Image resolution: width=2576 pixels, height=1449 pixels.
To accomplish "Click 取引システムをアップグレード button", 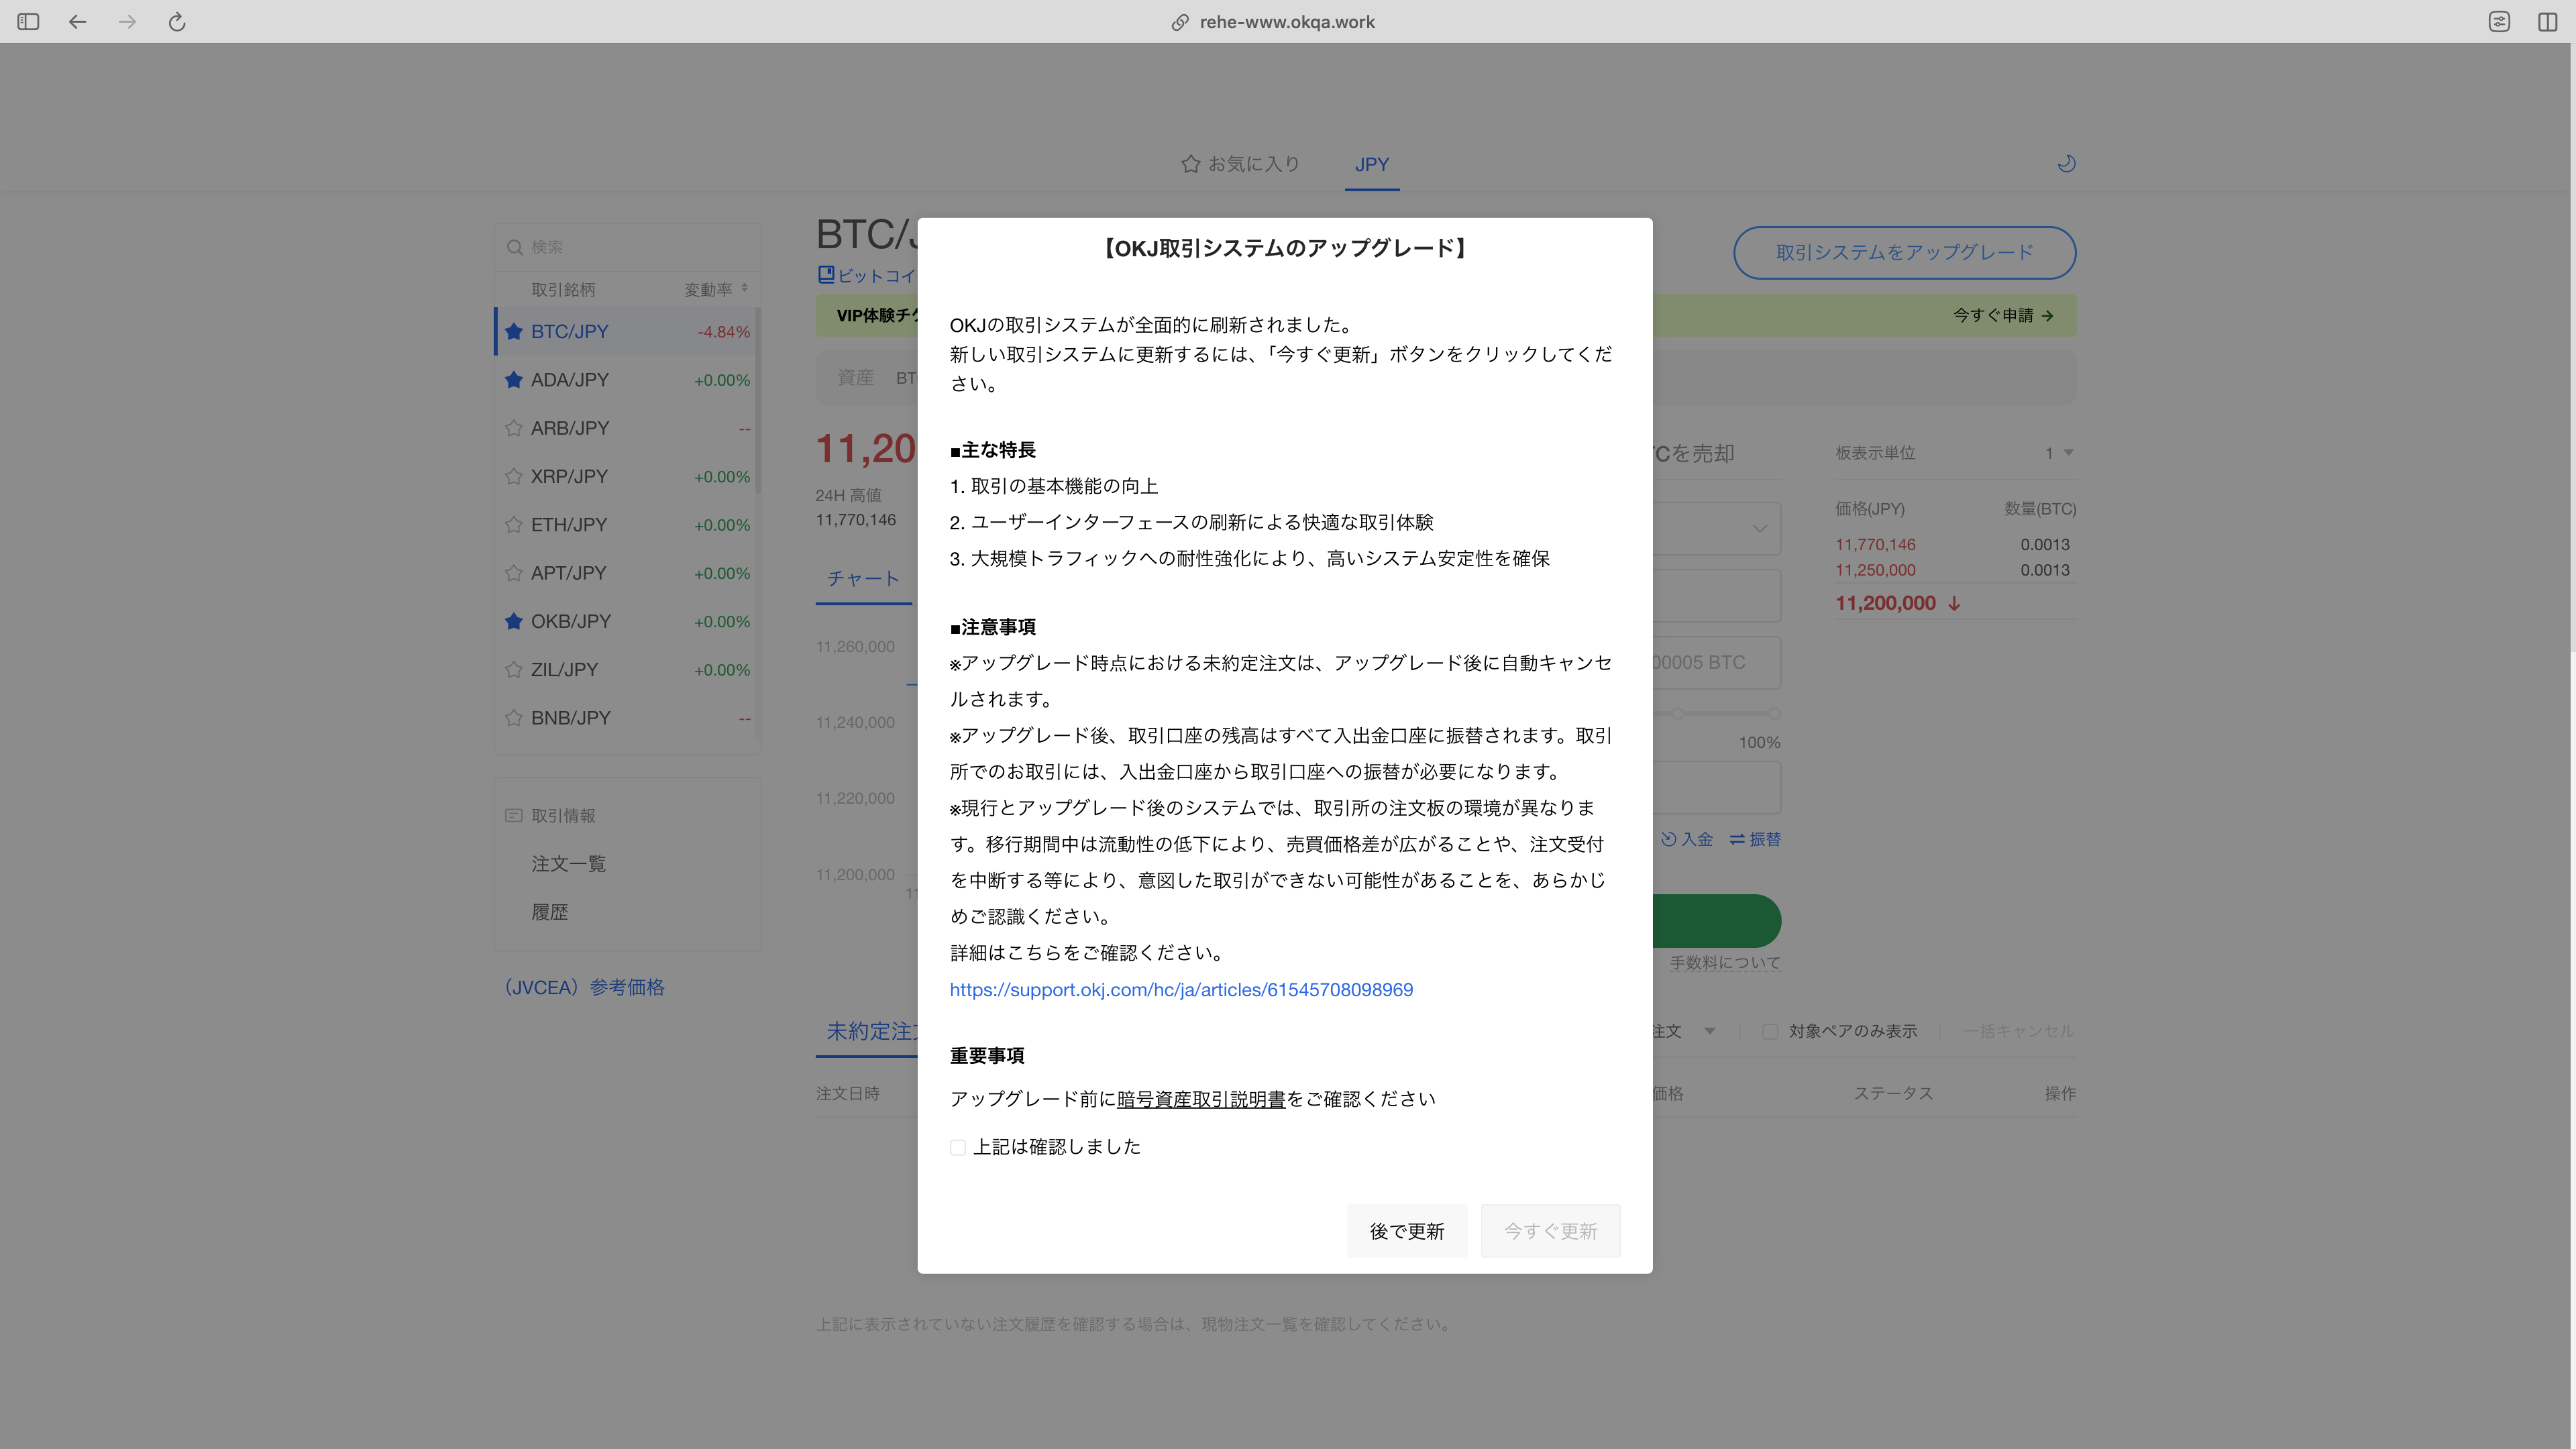I will [1904, 252].
